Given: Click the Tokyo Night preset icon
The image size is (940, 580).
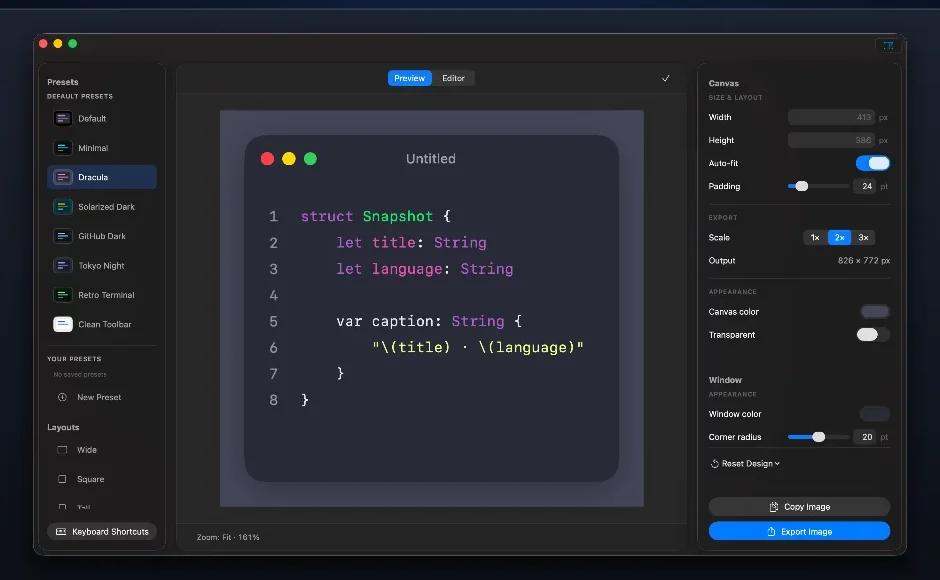Looking at the screenshot, I should tap(62, 265).
